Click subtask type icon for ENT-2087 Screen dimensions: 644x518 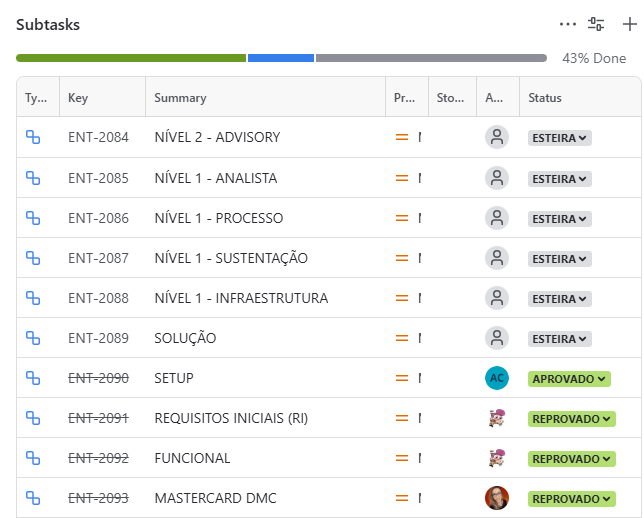[33, 258]
